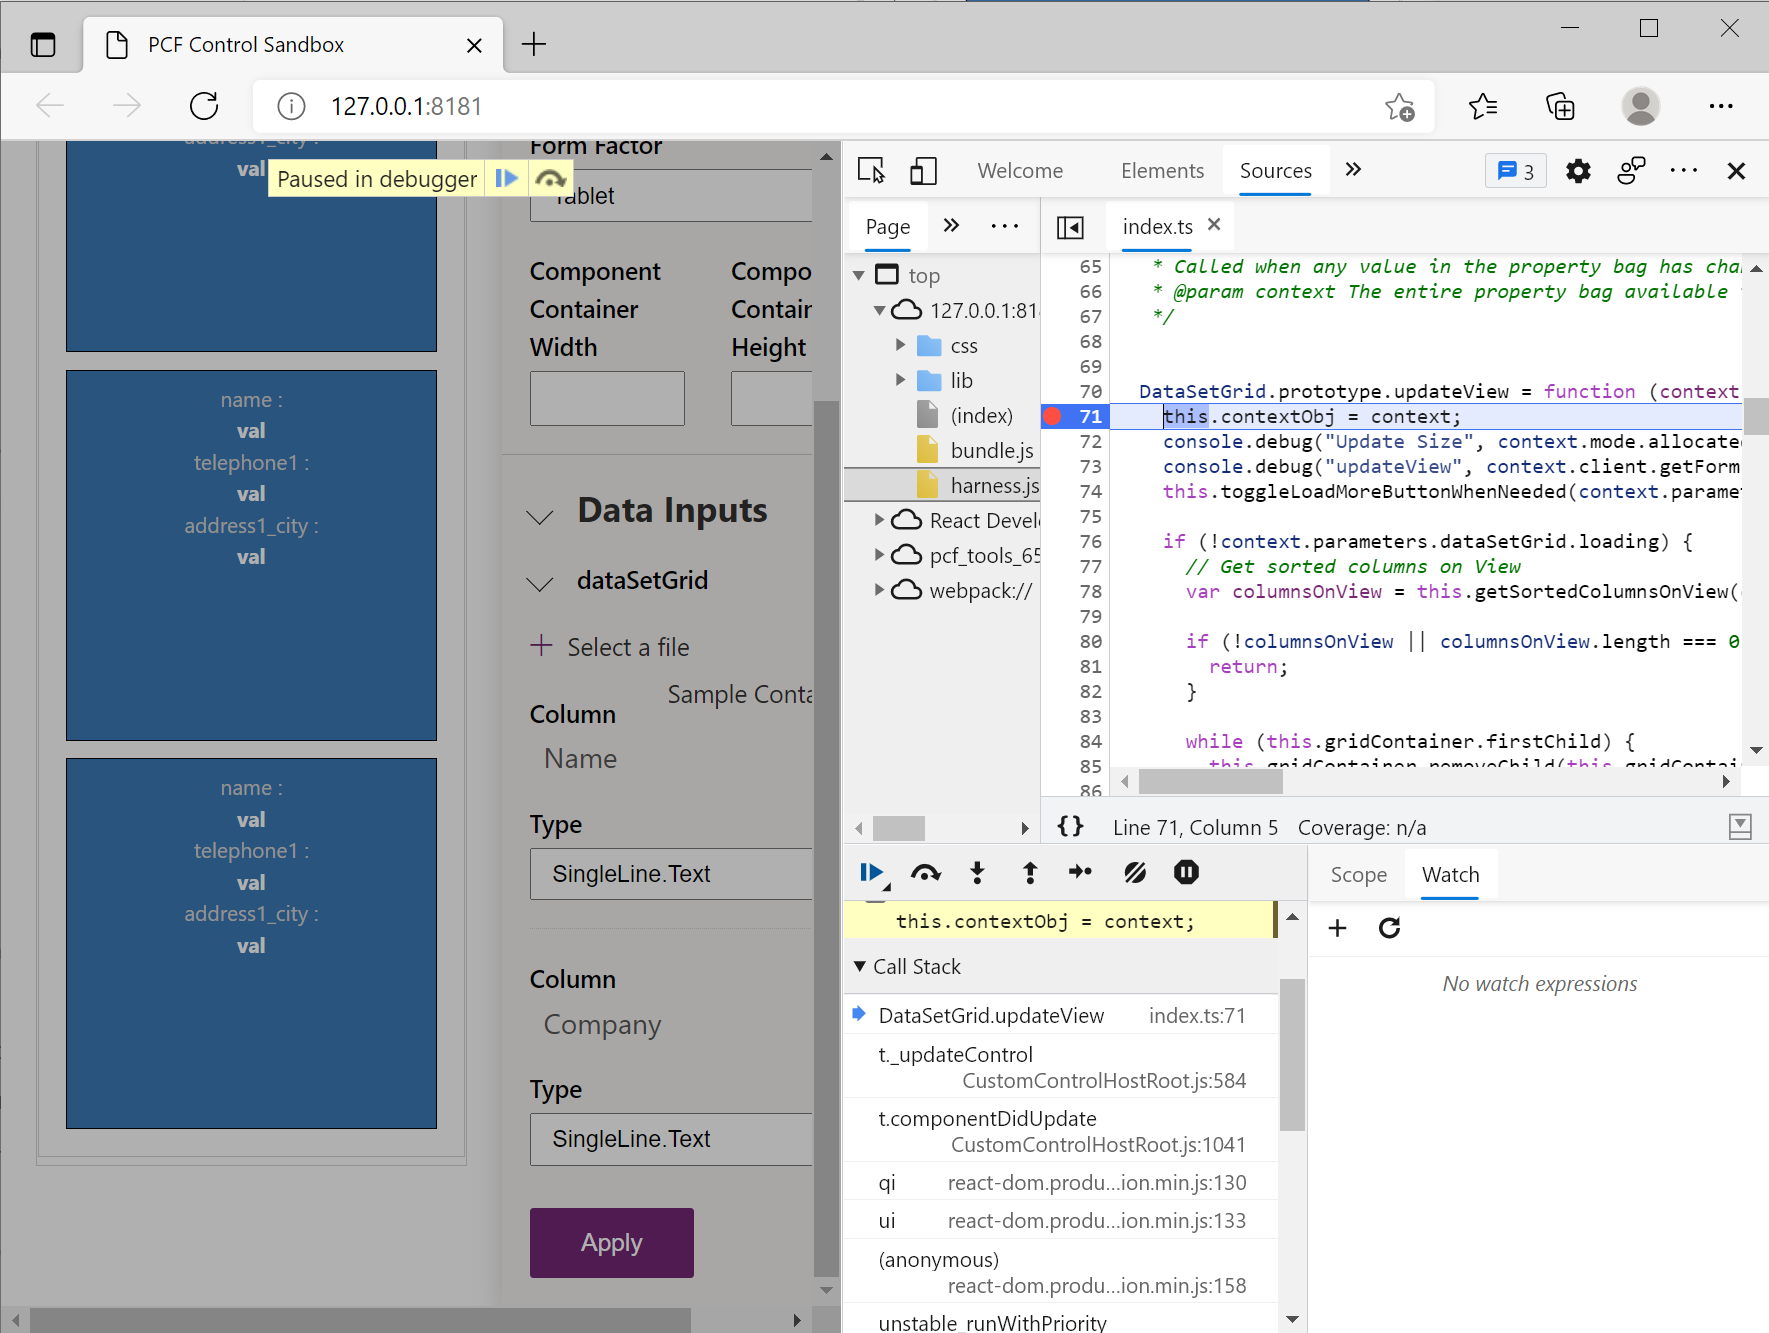The height and width of the screenshot is (1333, 1769).
Task: Enable pause on exceptions
Action: (x=1186, y=872)
